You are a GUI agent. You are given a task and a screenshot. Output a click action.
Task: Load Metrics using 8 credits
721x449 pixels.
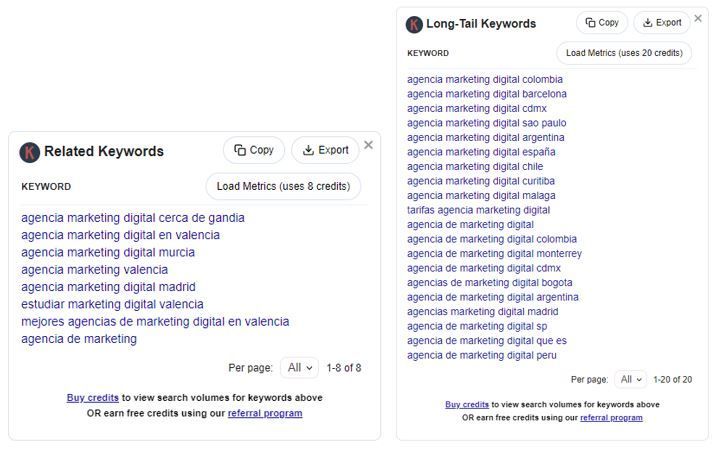pyautogui.click(x=283, y=186)
